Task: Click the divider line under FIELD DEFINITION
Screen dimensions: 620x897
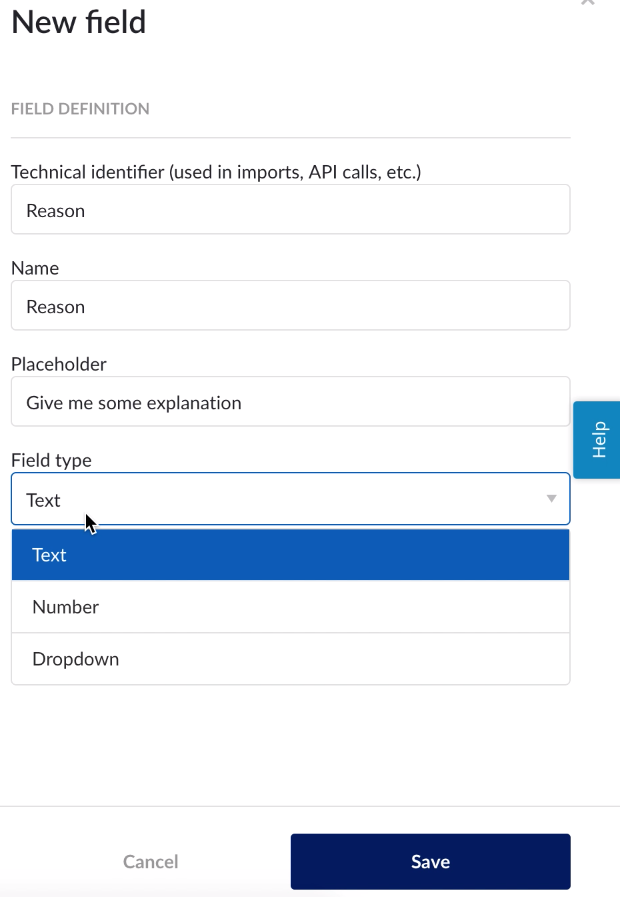Action: point(290,137)
